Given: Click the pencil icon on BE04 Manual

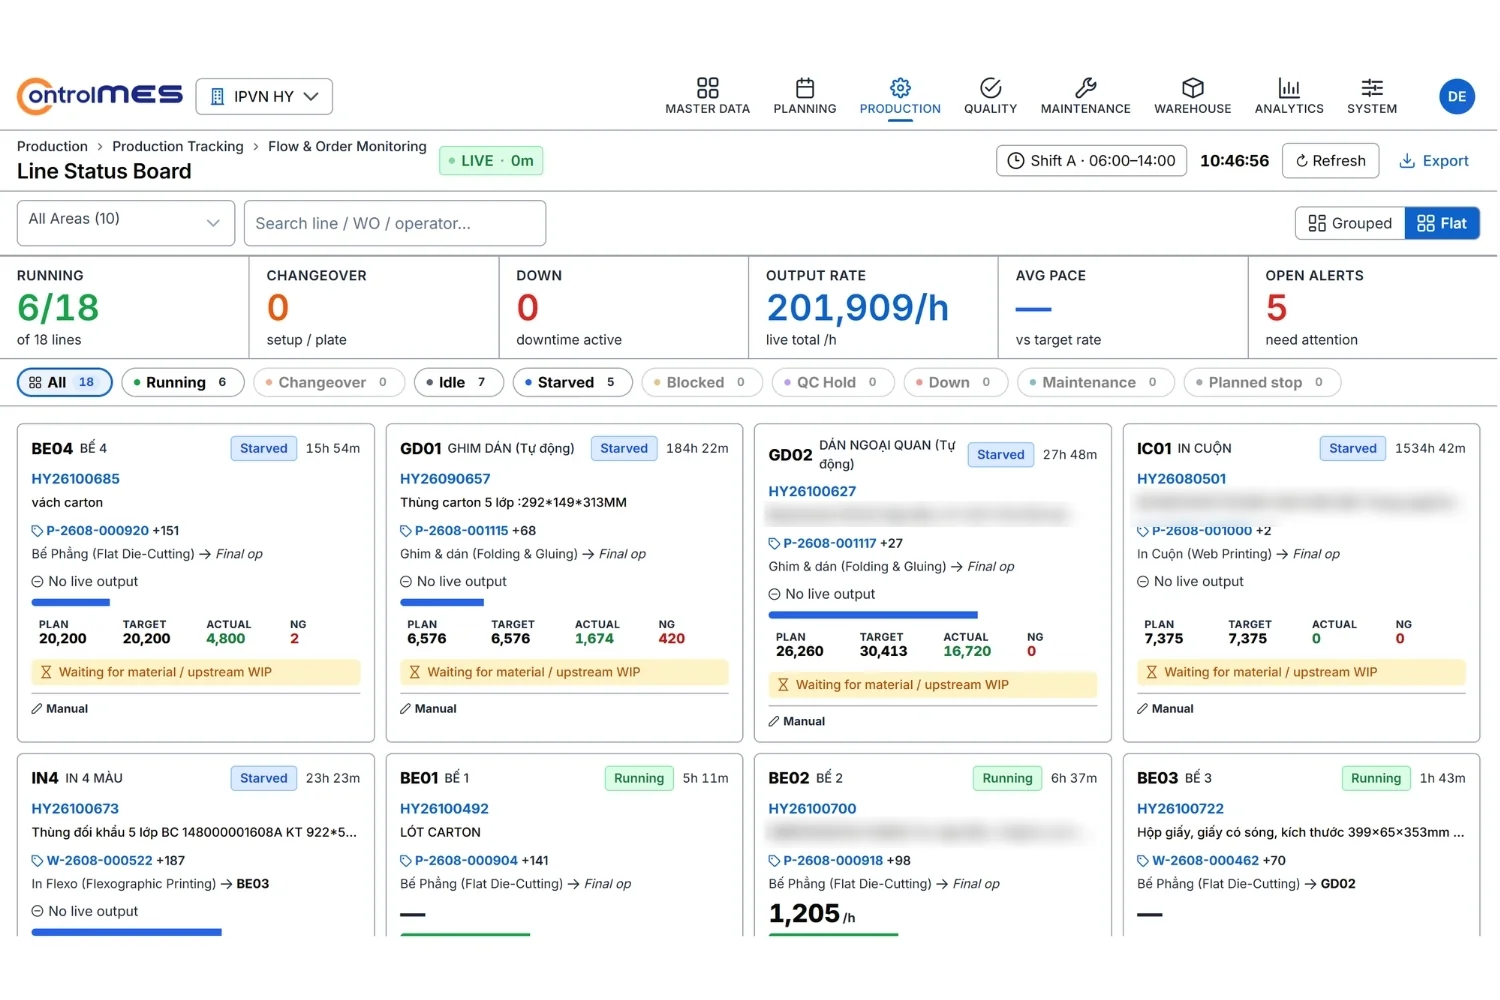Looking at the screenshot, I should [37, 709].
